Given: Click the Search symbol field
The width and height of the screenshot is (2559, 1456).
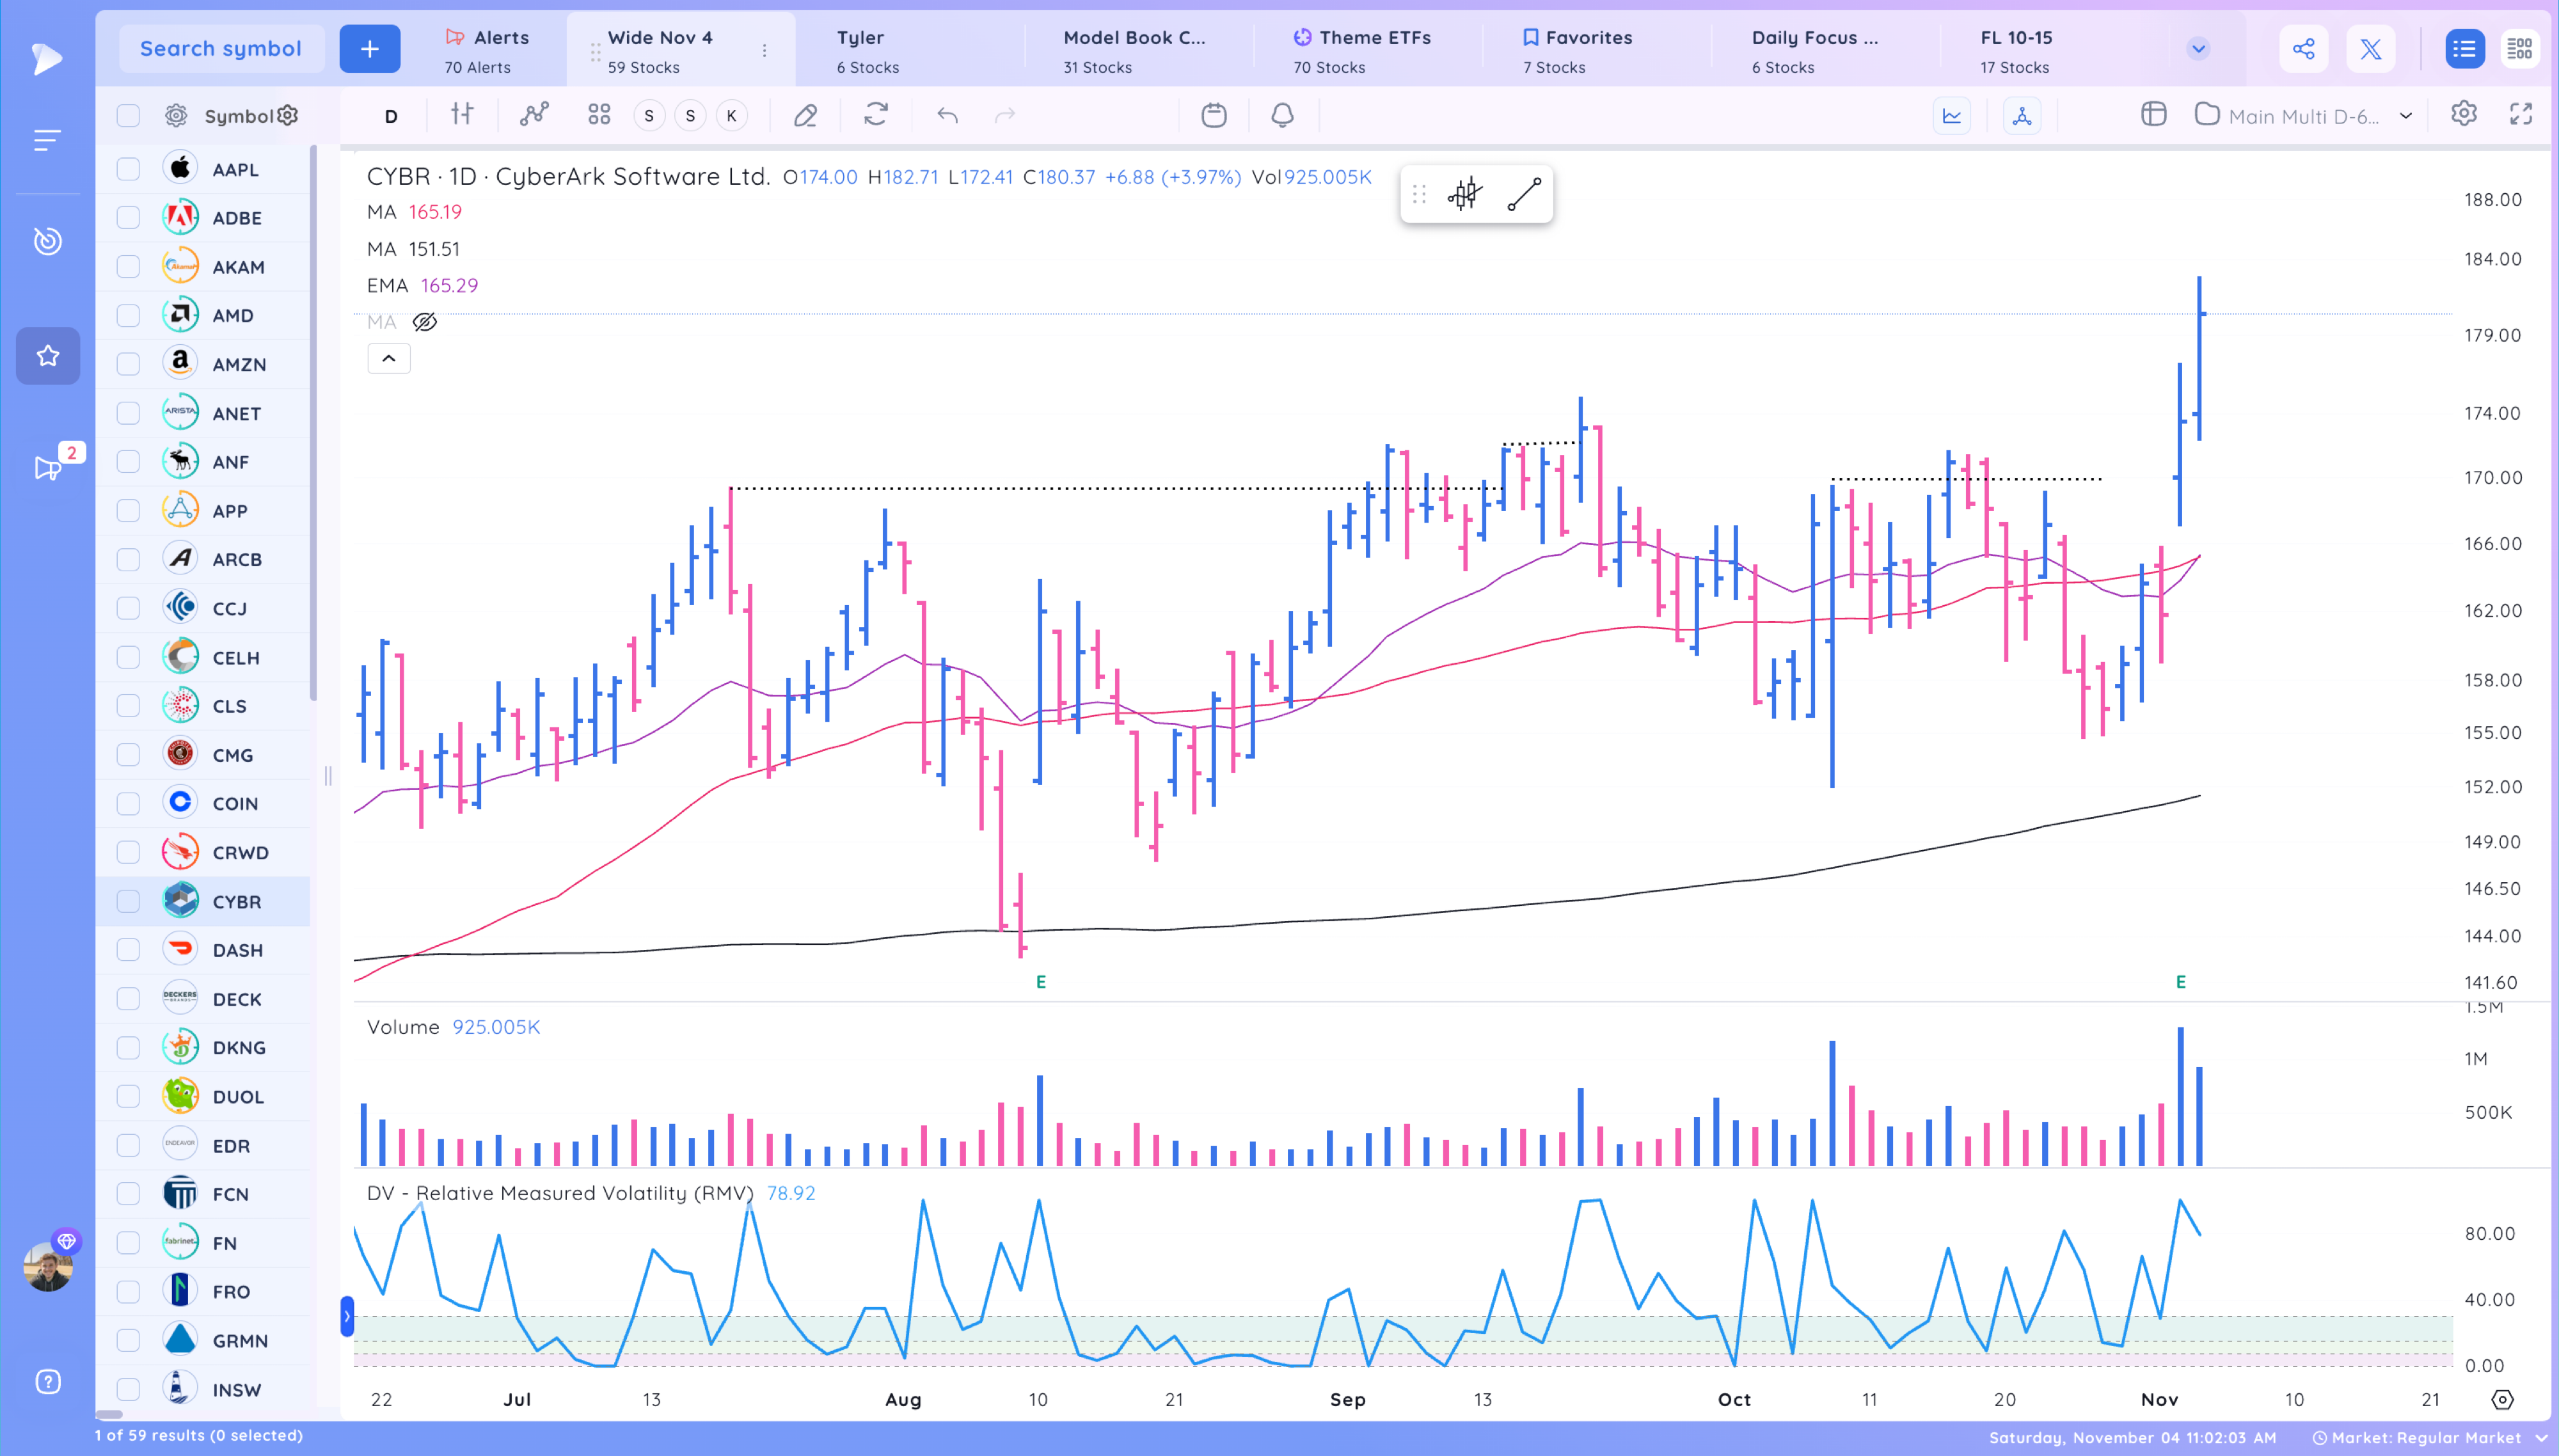Looking at the screenshot, I should (x=221, y=49).
